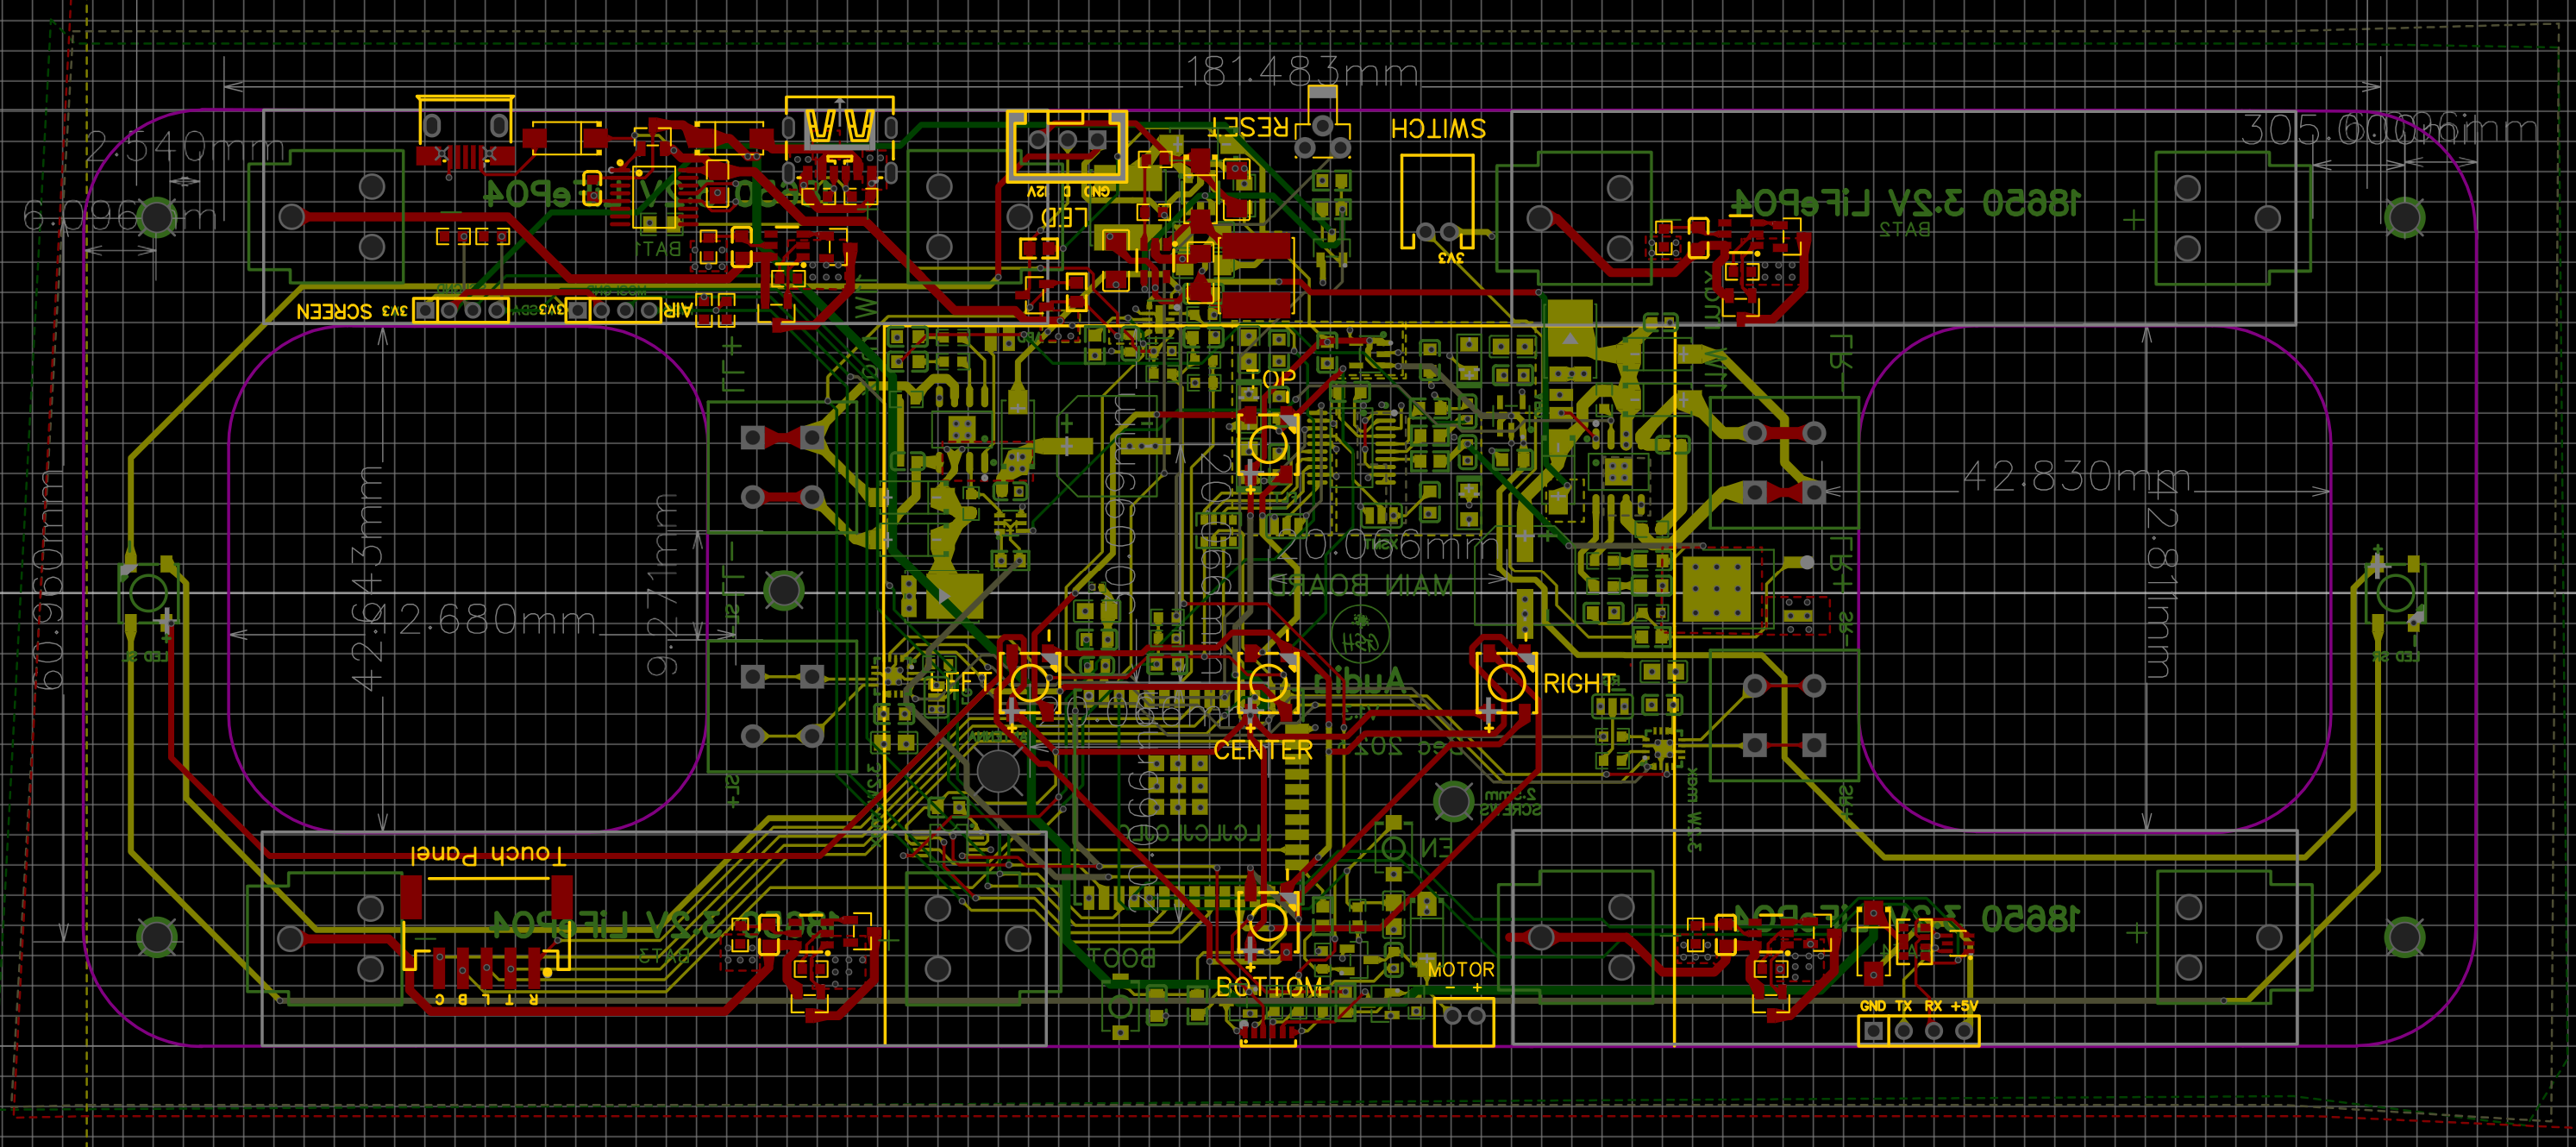This screenshot has width=2576, height=1147.
Task: Select the TX label on UART header
Action: (x=1904, y=1006)
